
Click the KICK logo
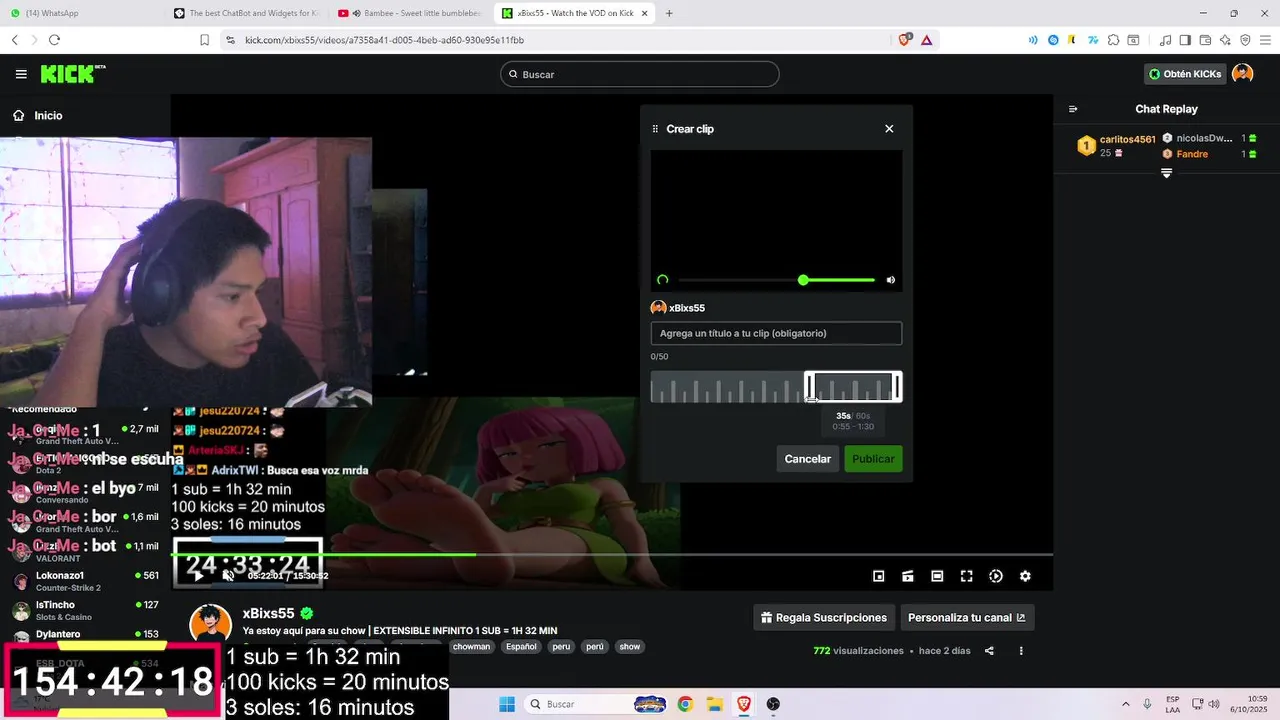coord(73,74)
